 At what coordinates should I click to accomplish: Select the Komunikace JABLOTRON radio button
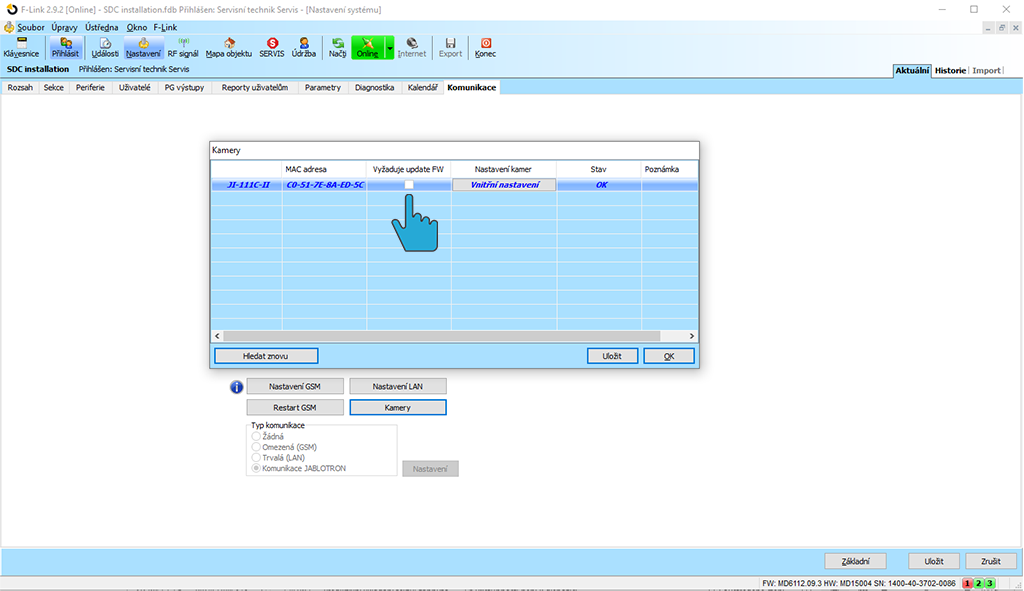click(x=256, y=468)
